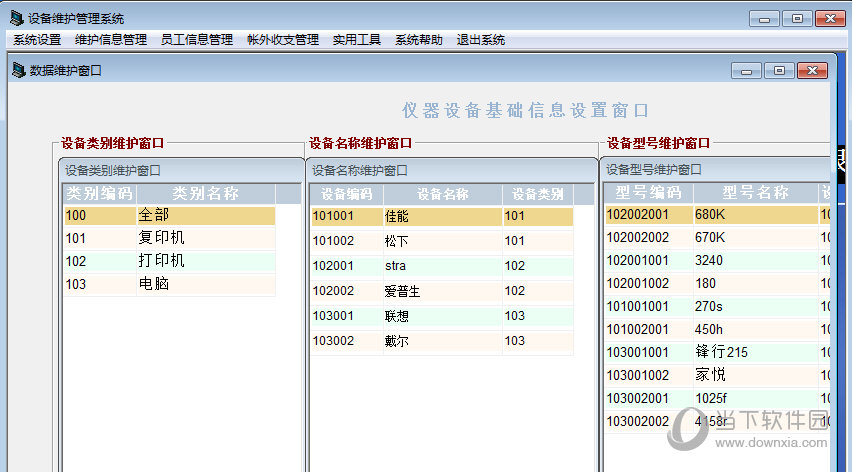Open the 实用工具 menu
The height and width of the screenshot is (472, 852).
tap(356, 40)
